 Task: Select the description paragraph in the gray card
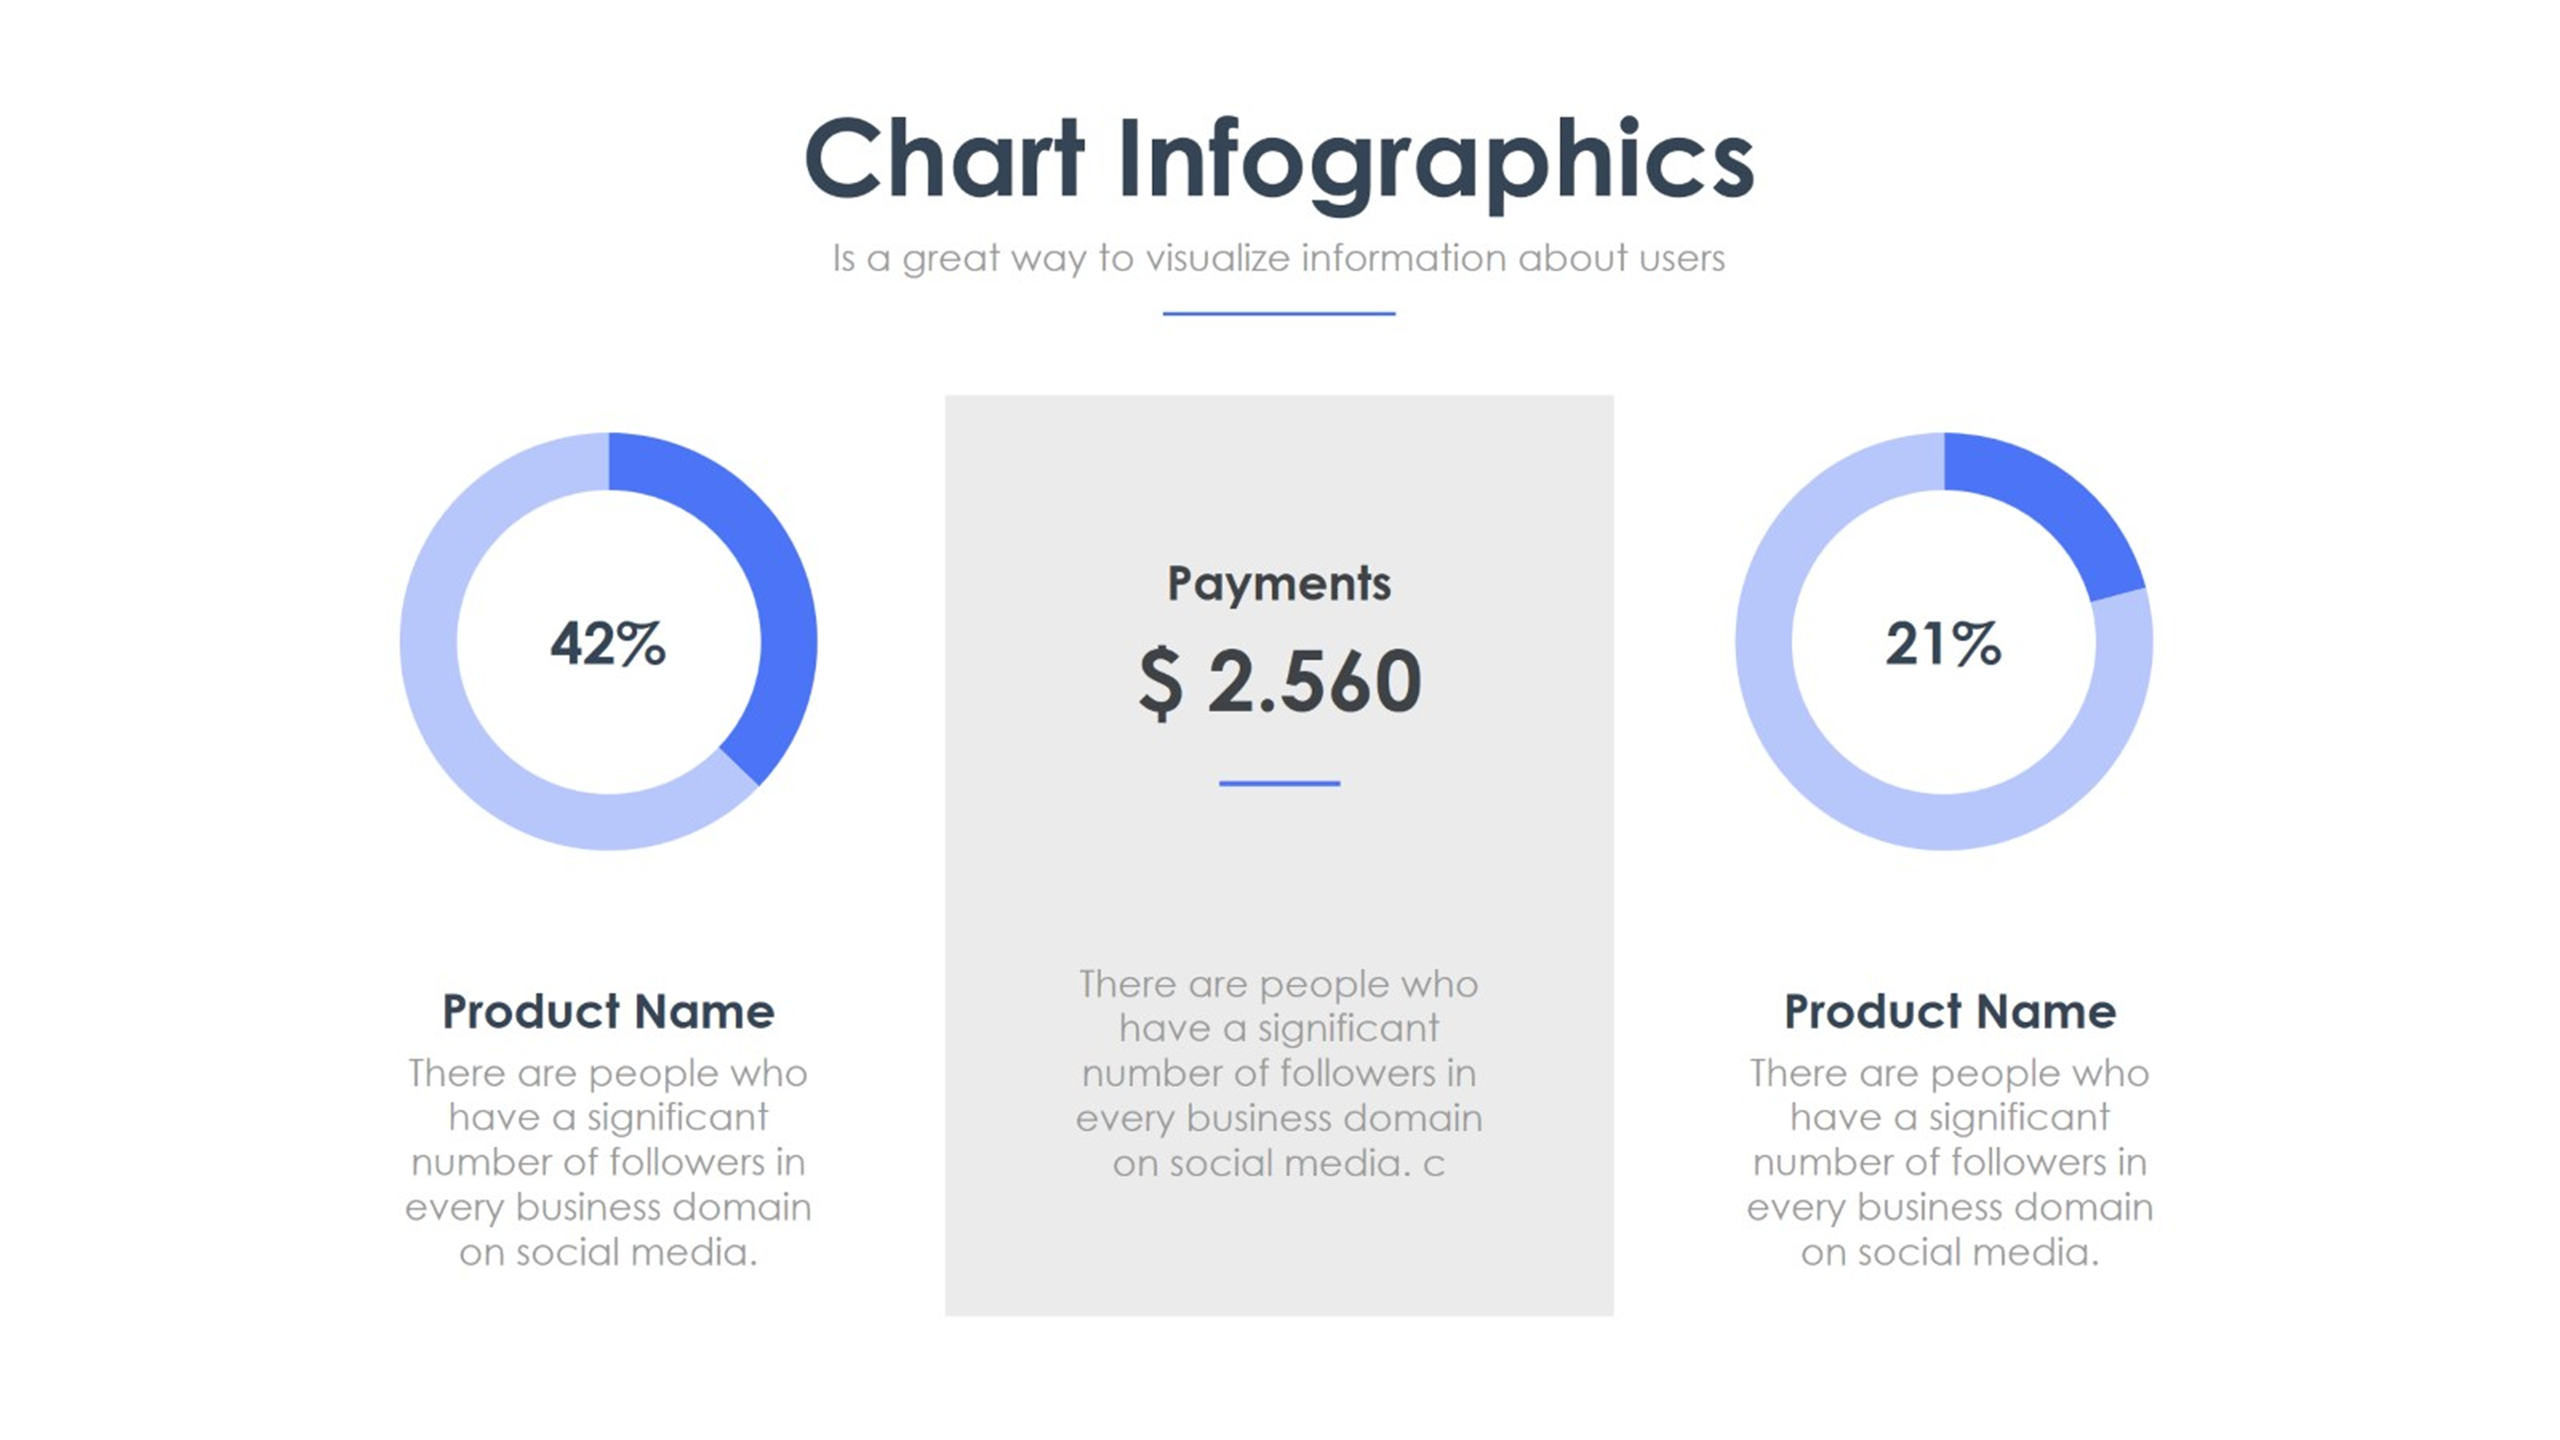tap(1279, 1073)
